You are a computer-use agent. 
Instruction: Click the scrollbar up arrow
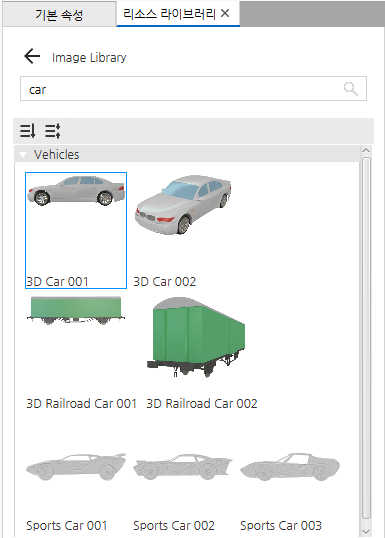[x=366, y=151]
